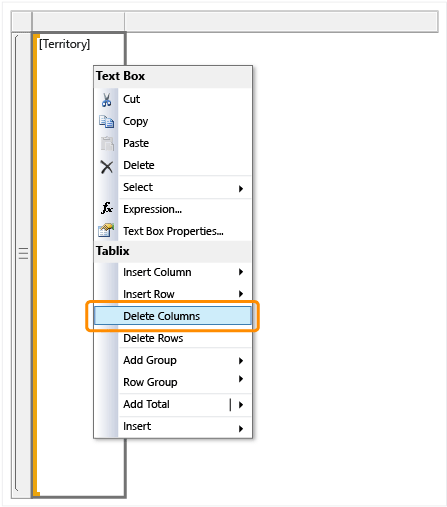
Task: Expand the Select submenu arrow
Action: 241,189
